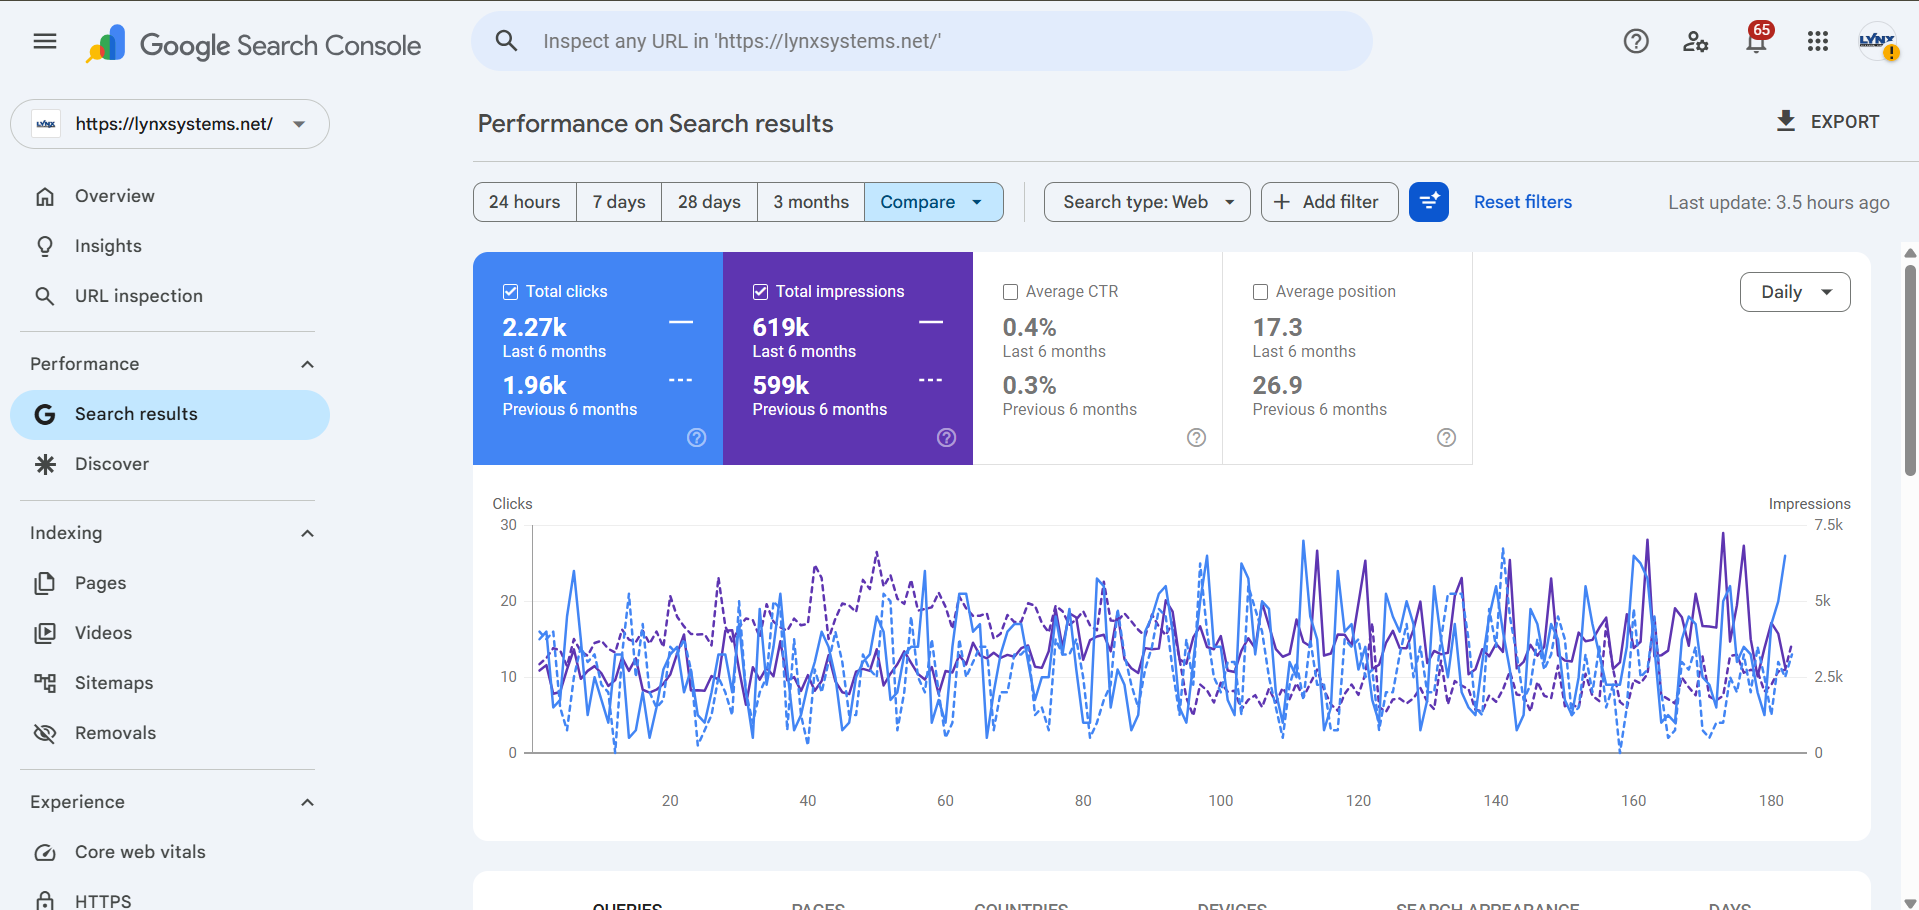Click the HTTPS lock icon
This screenshot has height=910, width=1919.
coord(45,901)
